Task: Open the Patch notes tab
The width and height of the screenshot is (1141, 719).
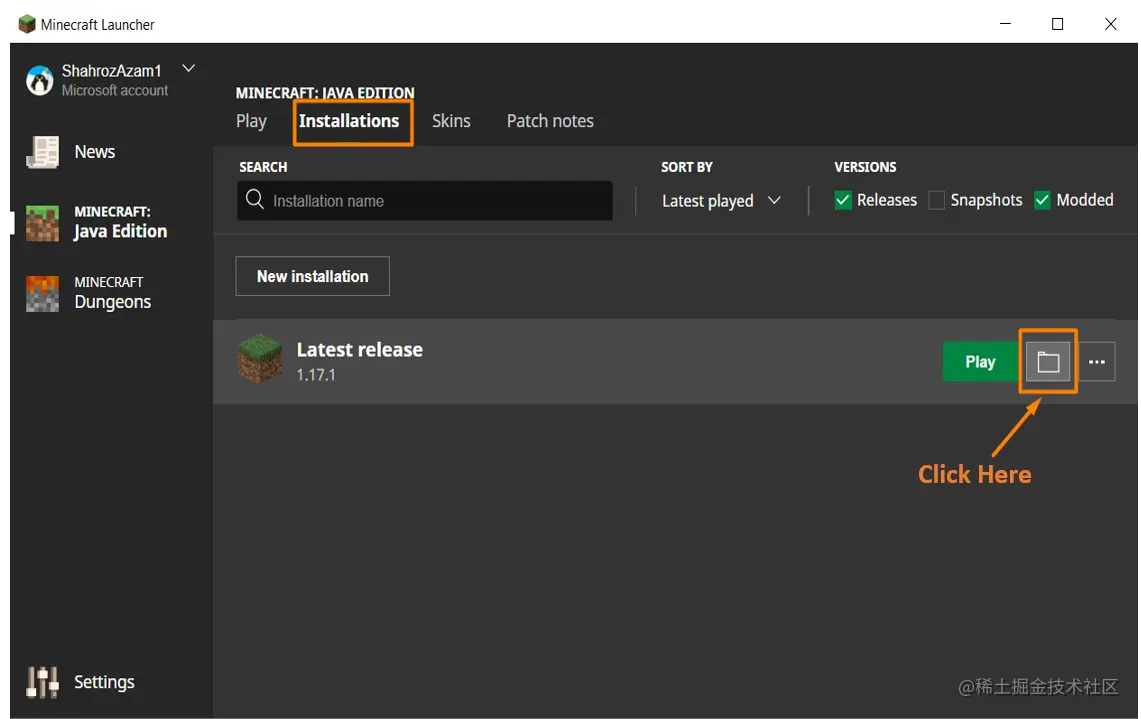Action: click(x=549, y=120)
